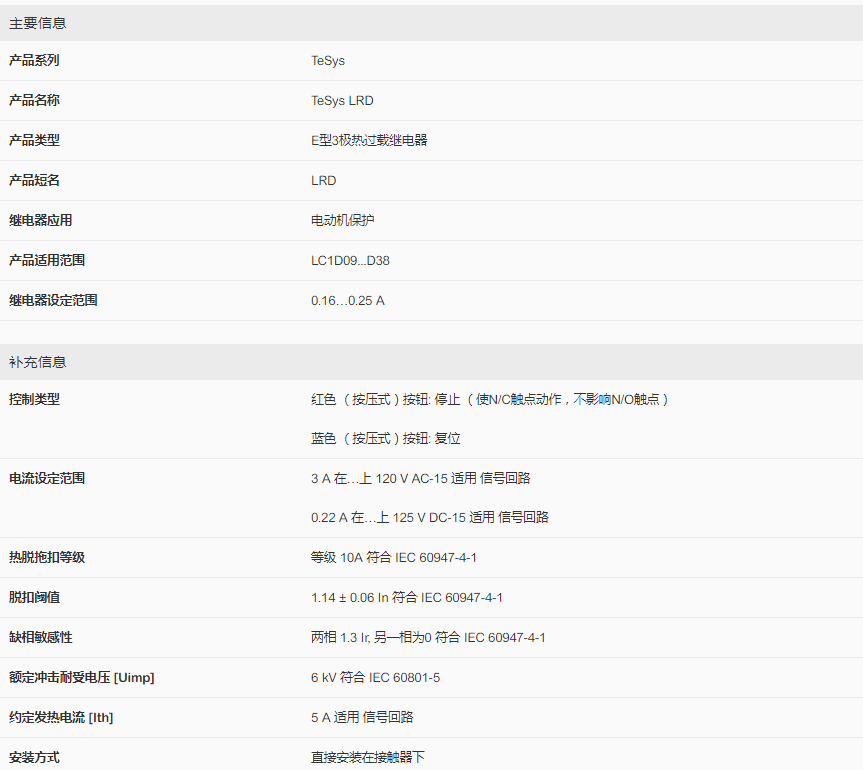Select the 5 A 适用 信号回路 value
863x770 pixels.
coord(362,717)
